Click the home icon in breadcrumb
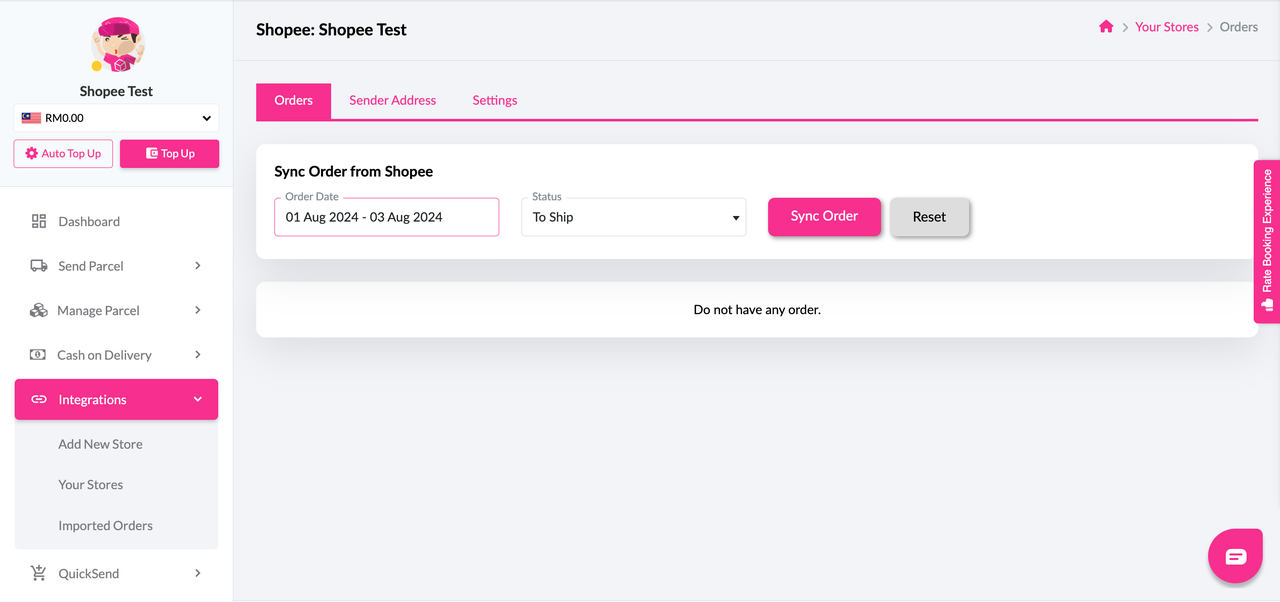The image size is (1280, 602). pyautogui.click(x=1106, y=27)
